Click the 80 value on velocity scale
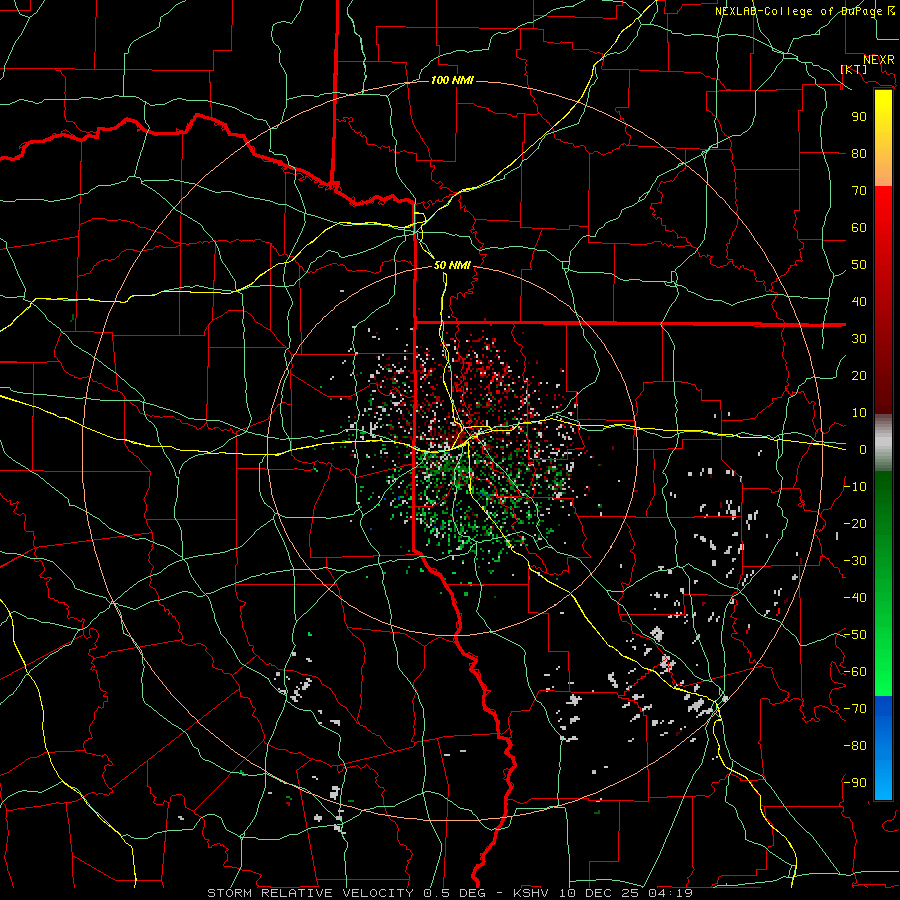 click(859, 153)
